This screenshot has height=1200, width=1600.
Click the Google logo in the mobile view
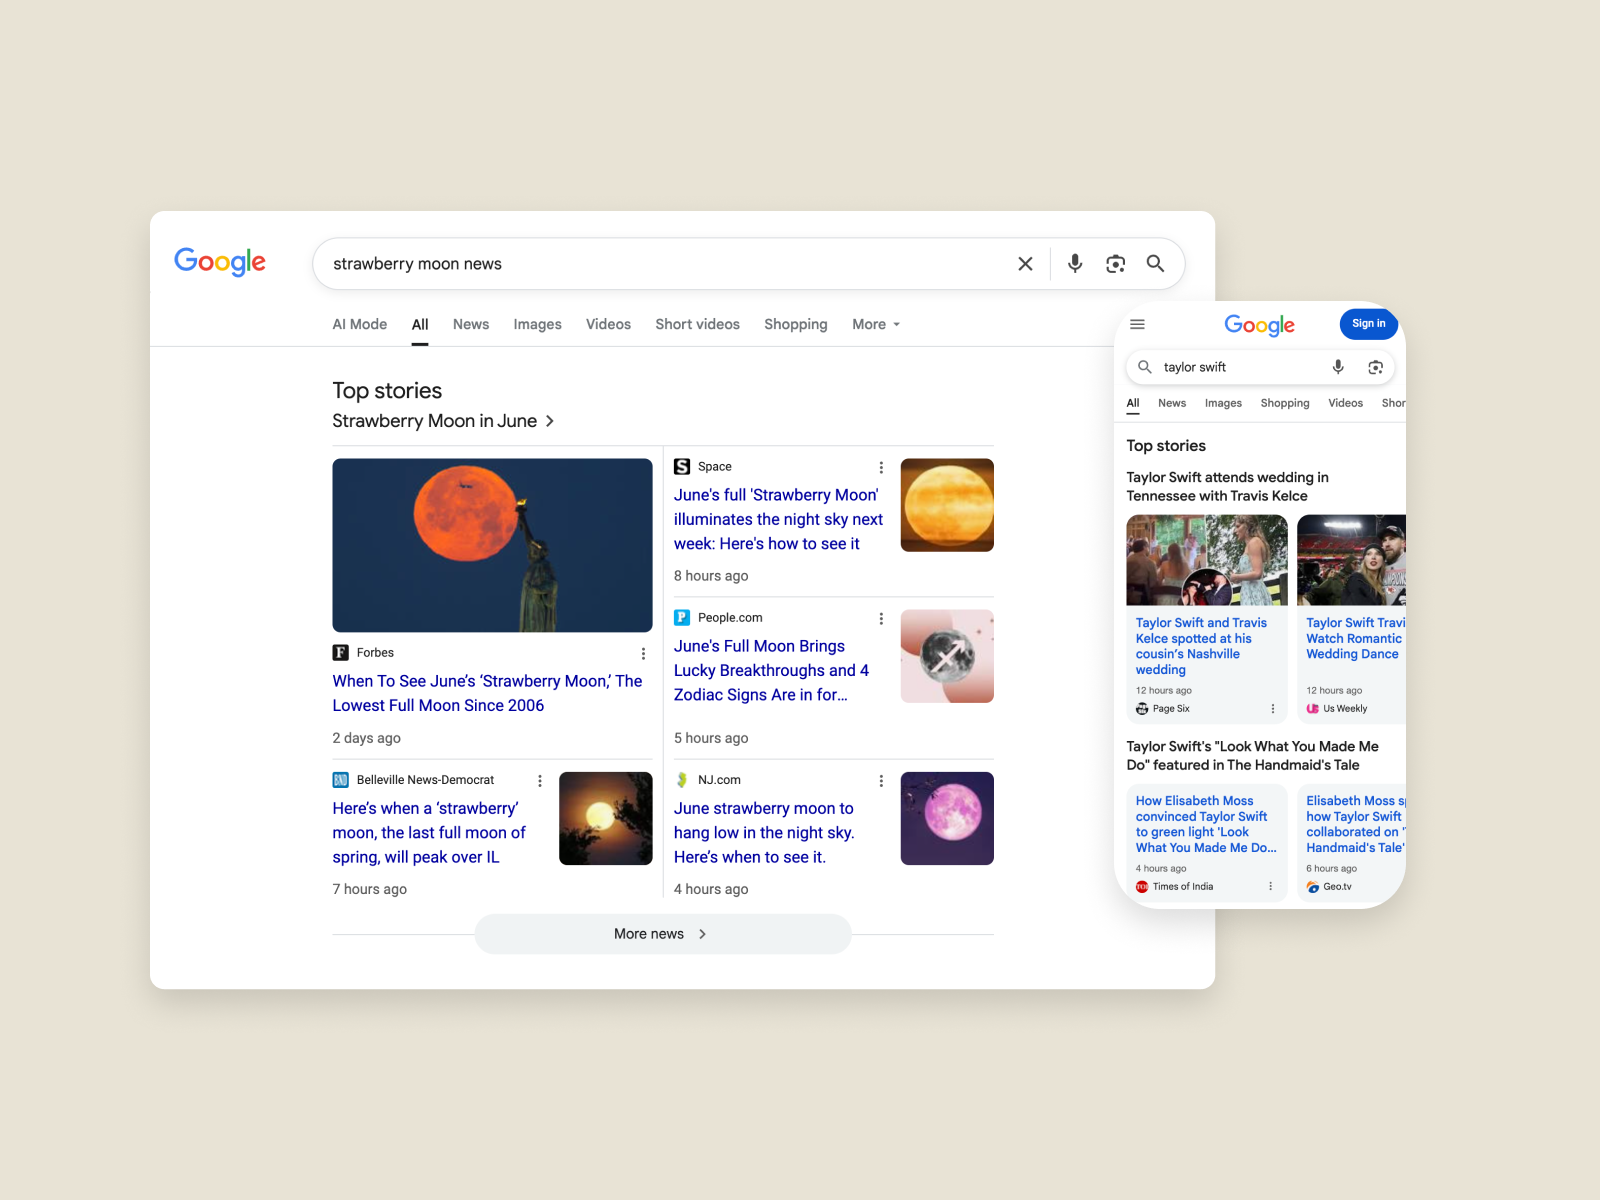[x=1259, y=325]
